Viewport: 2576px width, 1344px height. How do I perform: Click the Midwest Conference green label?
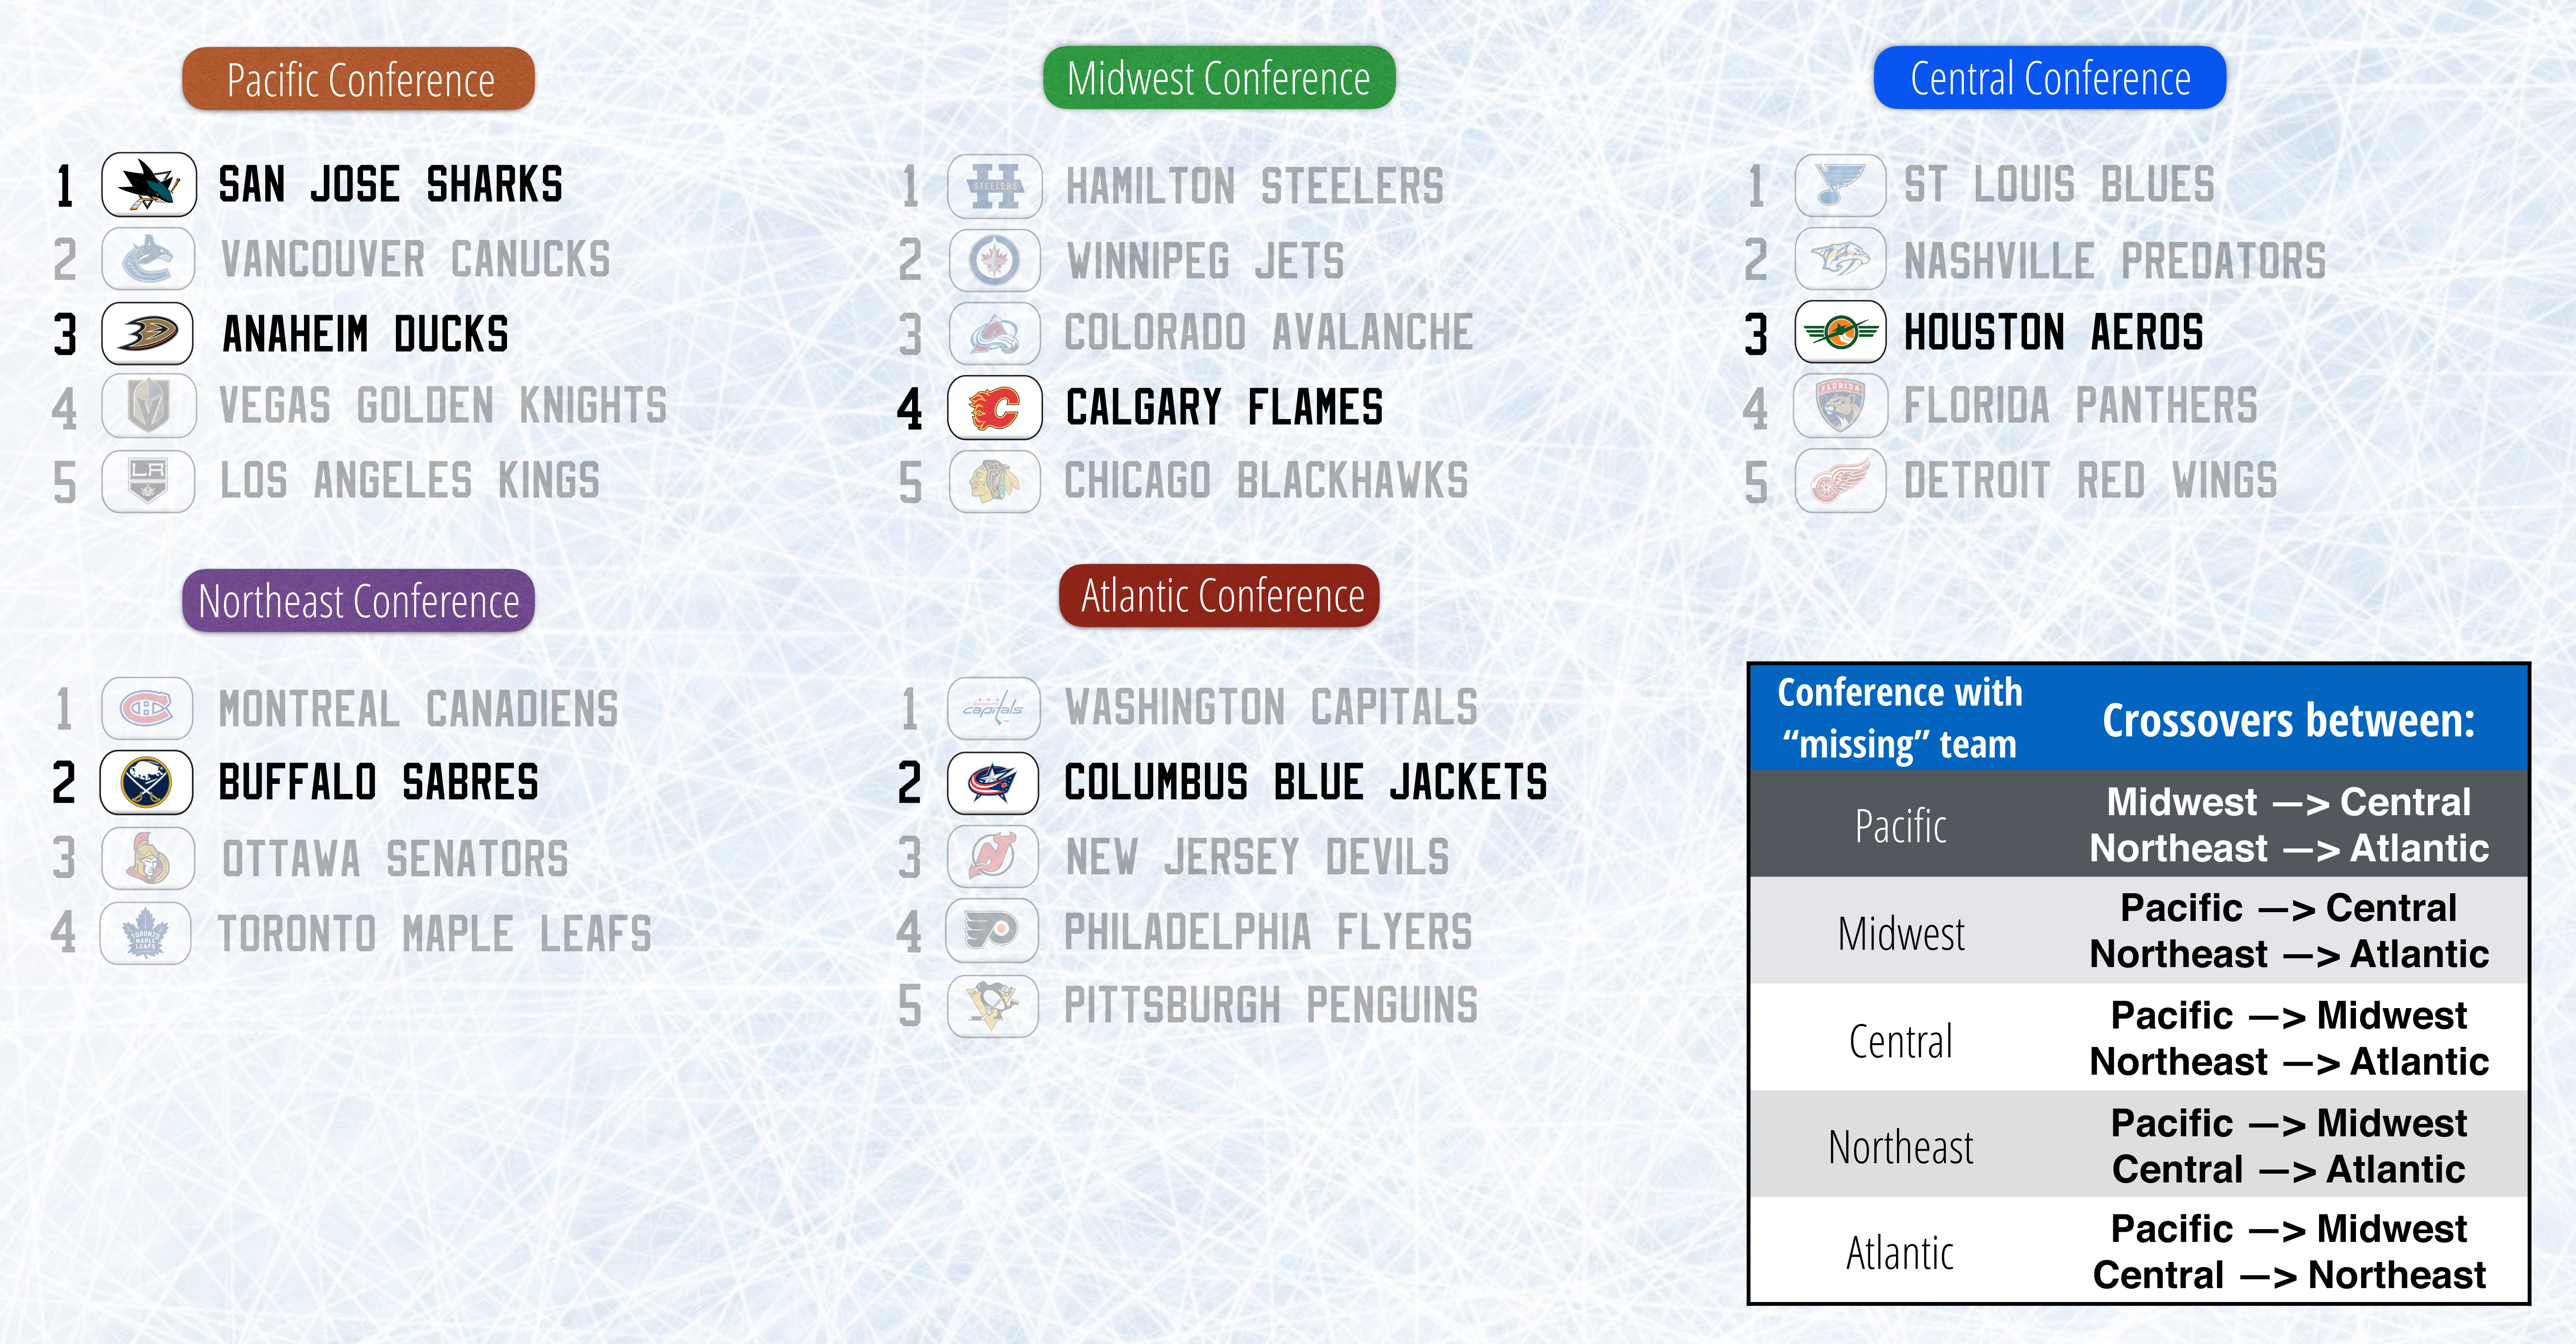(x=1218, y=78)
